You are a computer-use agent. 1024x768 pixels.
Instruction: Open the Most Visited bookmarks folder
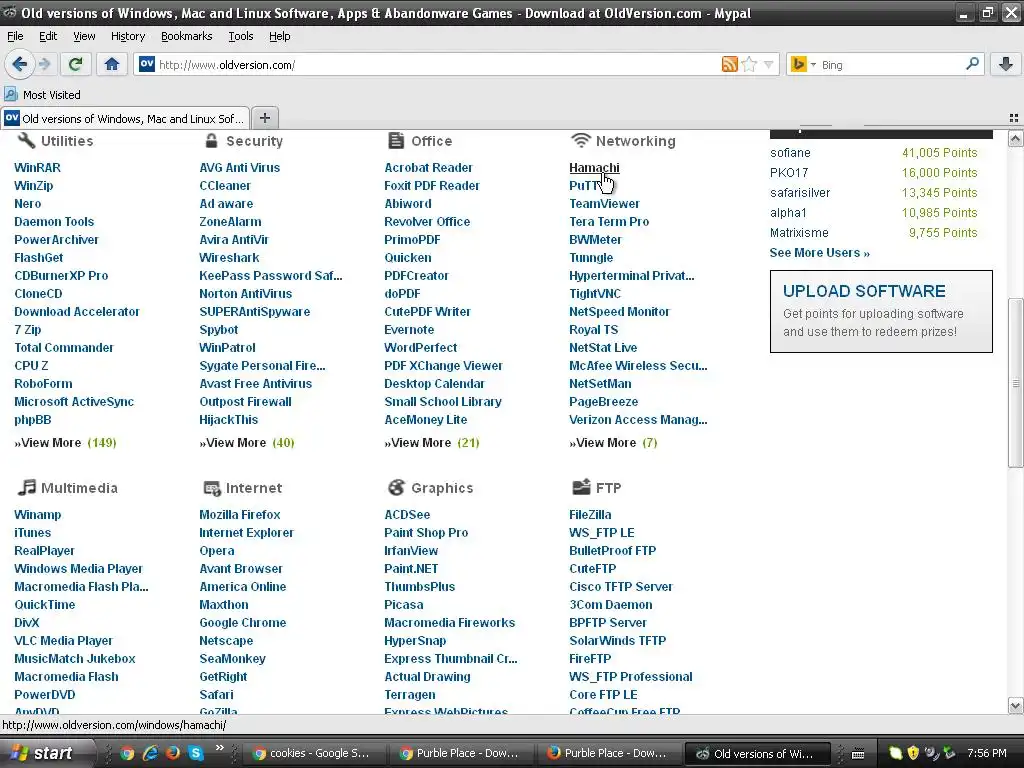42,95
